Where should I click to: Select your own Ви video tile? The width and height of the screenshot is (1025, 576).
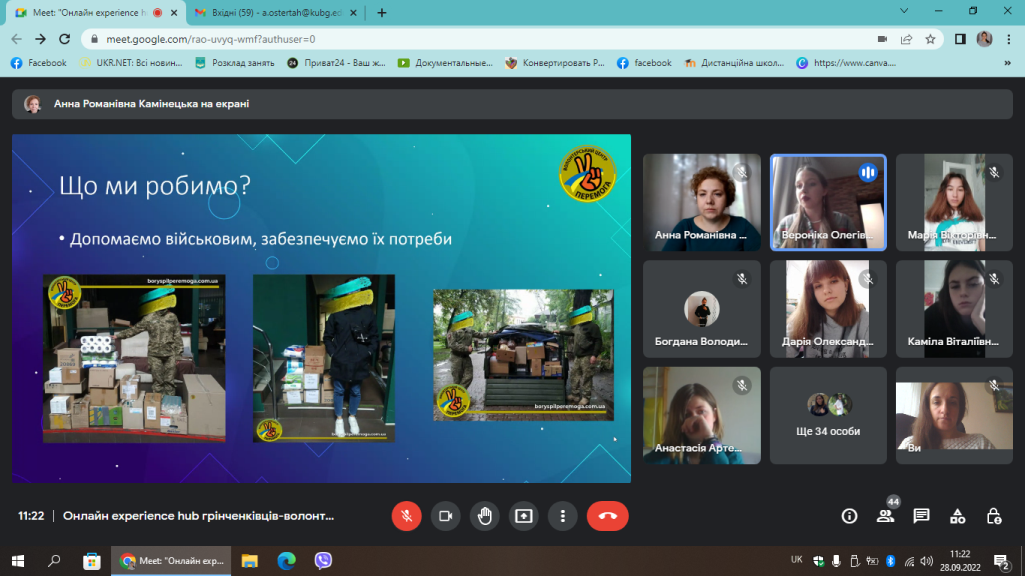point(954,415)
